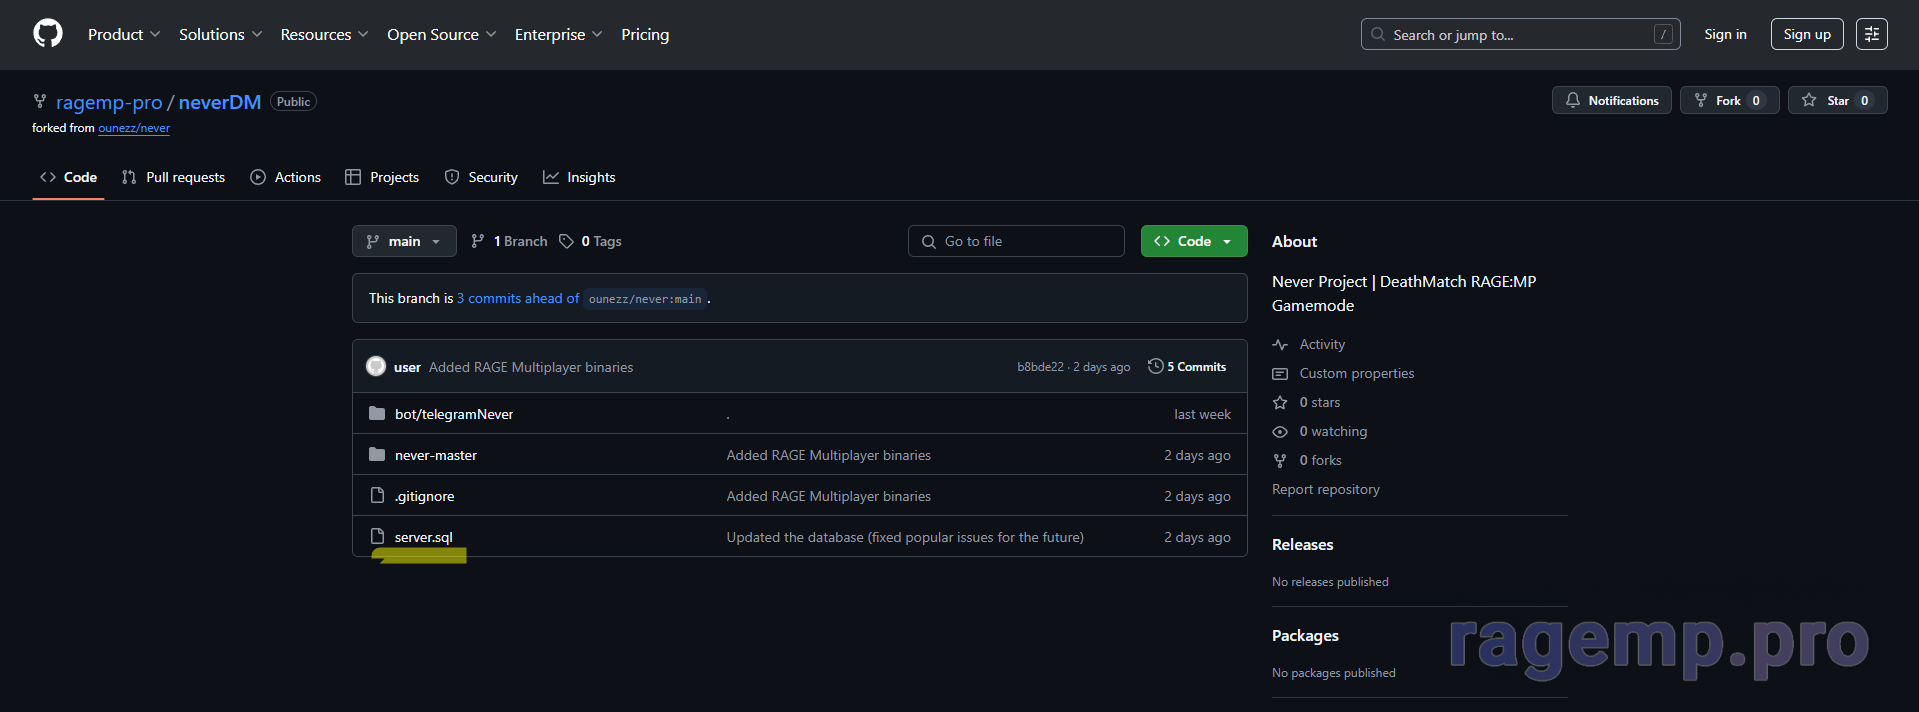Open commit hash b8bde22
1919x712 pixels.
pyautogui.click(x=1040, y=367)
